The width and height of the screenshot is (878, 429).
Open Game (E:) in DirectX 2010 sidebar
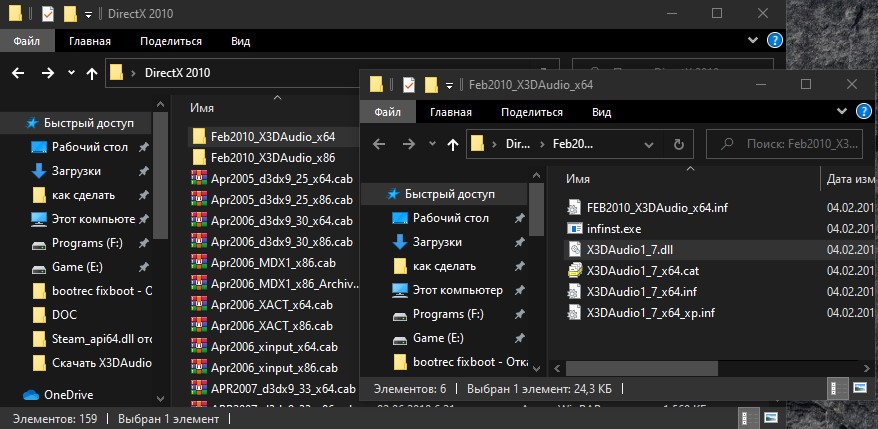pos(77,267)
